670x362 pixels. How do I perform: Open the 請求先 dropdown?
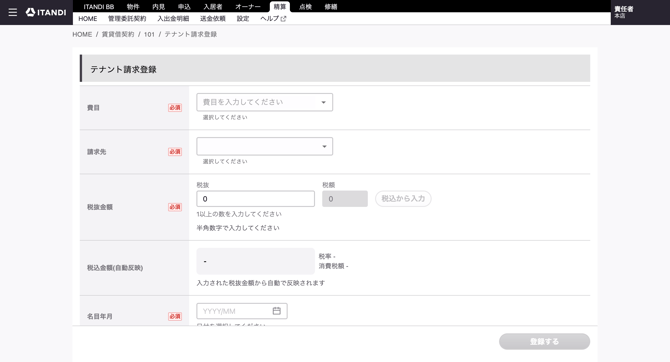click(x=264, y=146)
